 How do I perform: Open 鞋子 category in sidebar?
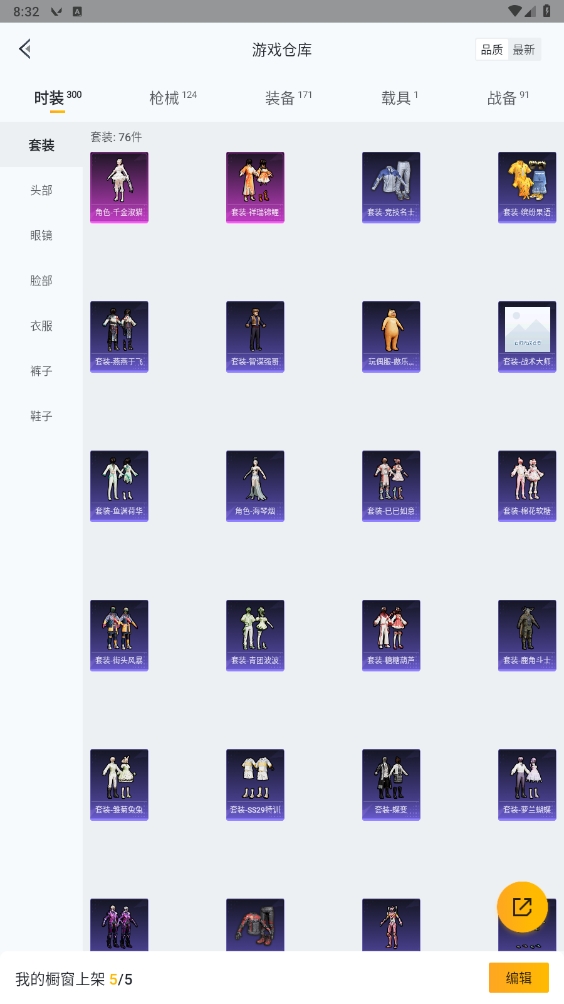tap(42, 416)
